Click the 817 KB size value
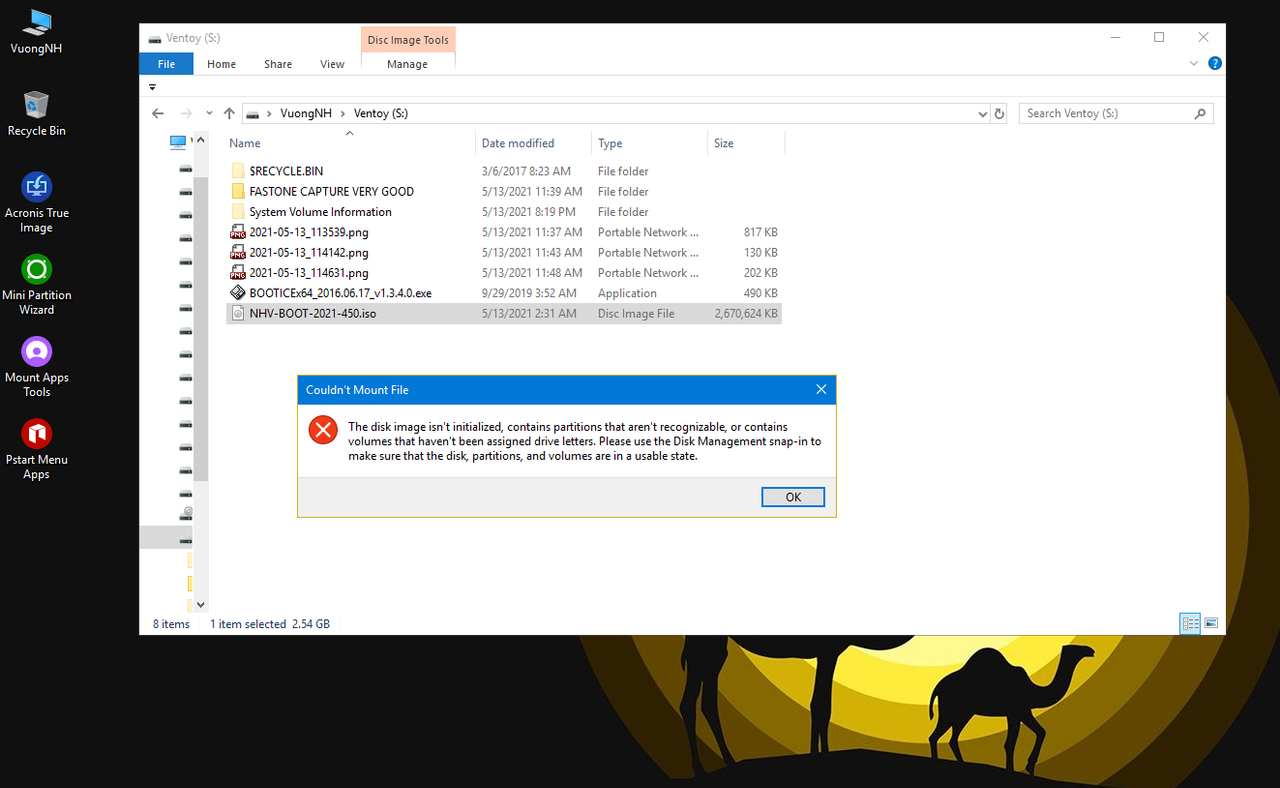Image resolution: width=1280 pixels, height=788 pixels. 760,232
